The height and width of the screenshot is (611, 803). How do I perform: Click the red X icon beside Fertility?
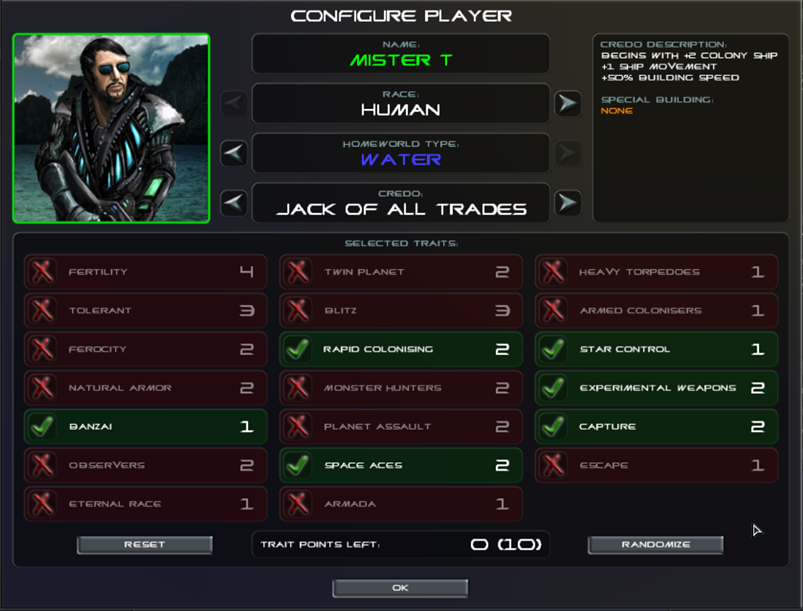pyautogui.click(x=42, y=272)
